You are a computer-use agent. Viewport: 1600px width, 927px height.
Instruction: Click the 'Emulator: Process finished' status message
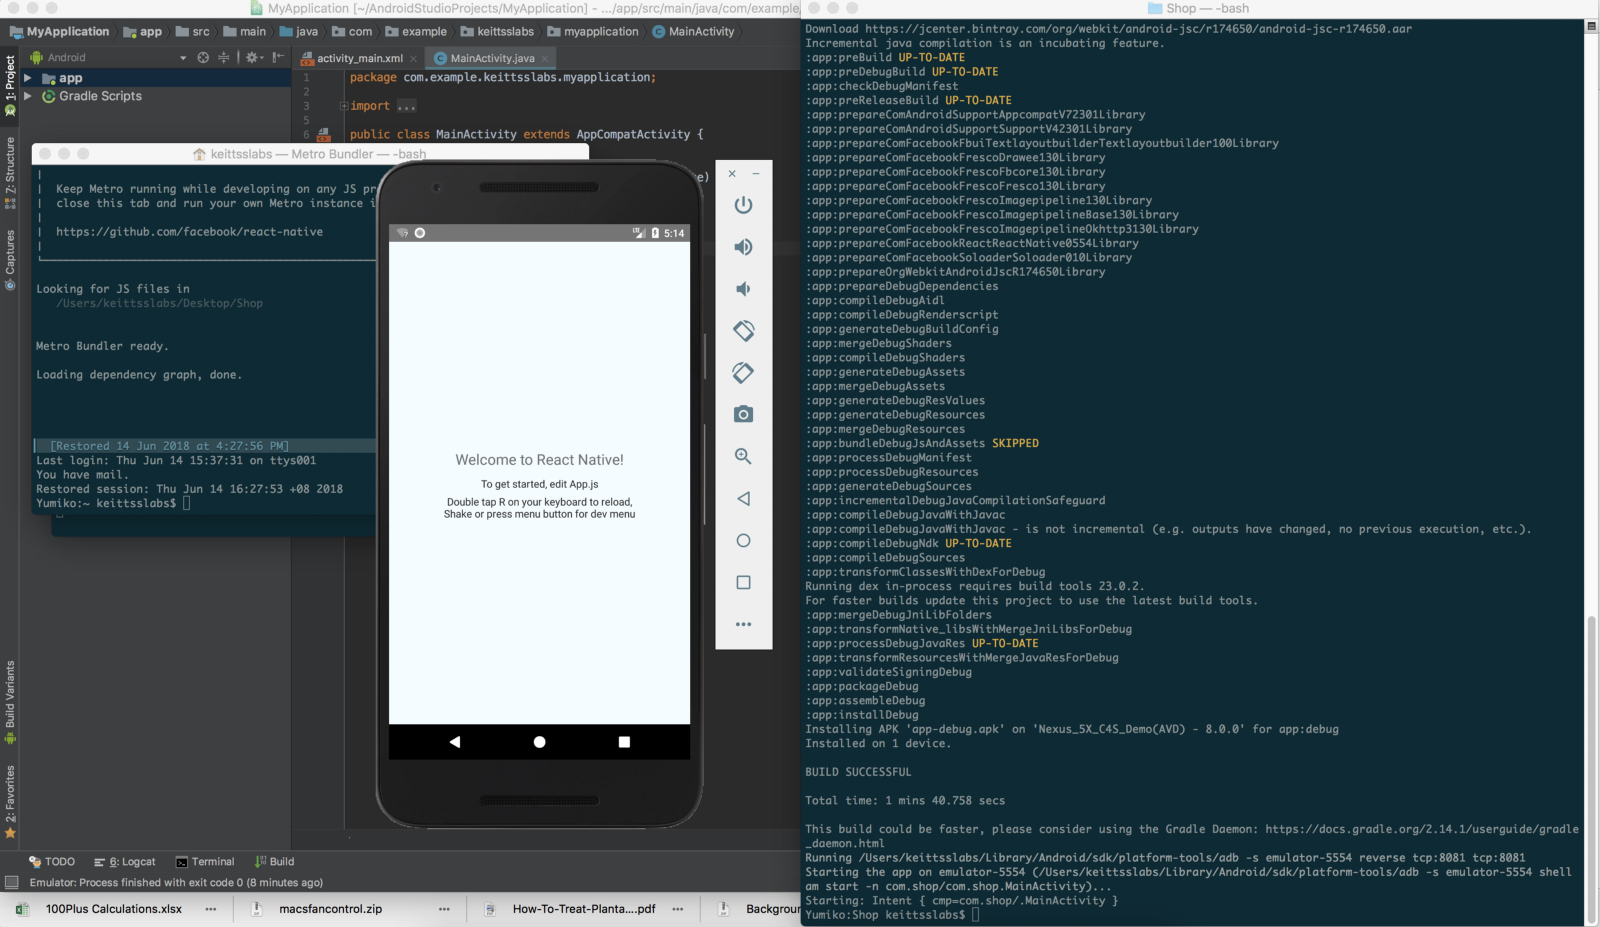pos(176,882)
